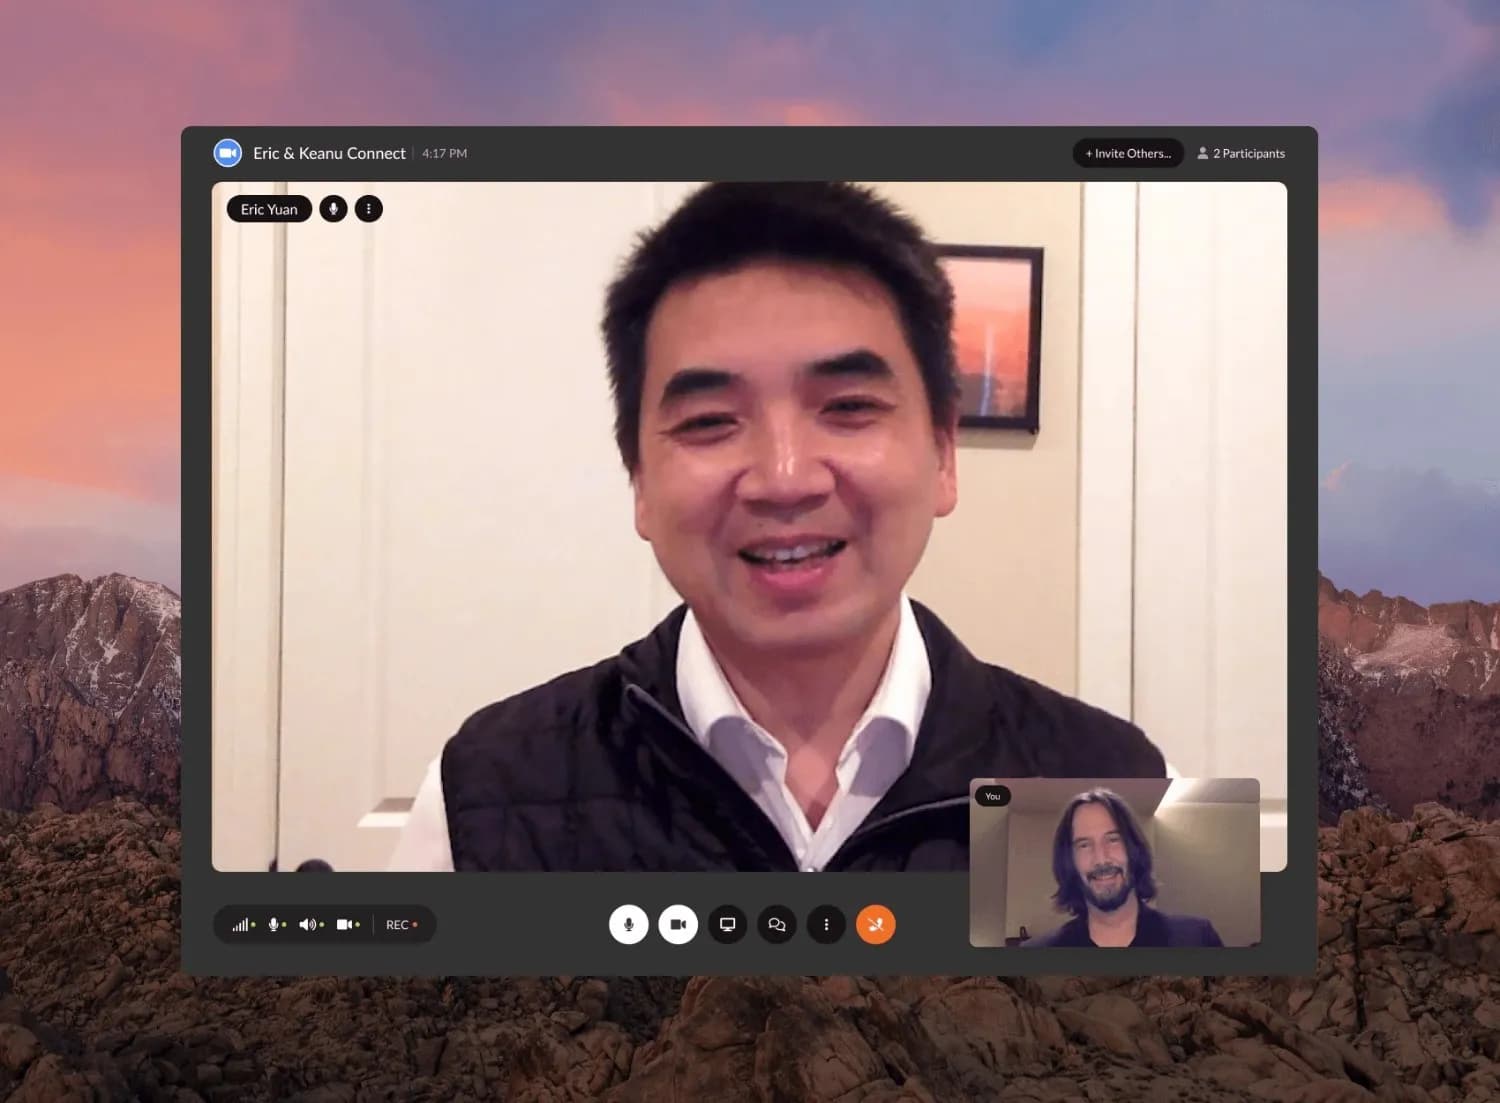Click the + Invite Others button
The image size is (1500, 1103).
pyautogui.click(x=1128, y=153)
